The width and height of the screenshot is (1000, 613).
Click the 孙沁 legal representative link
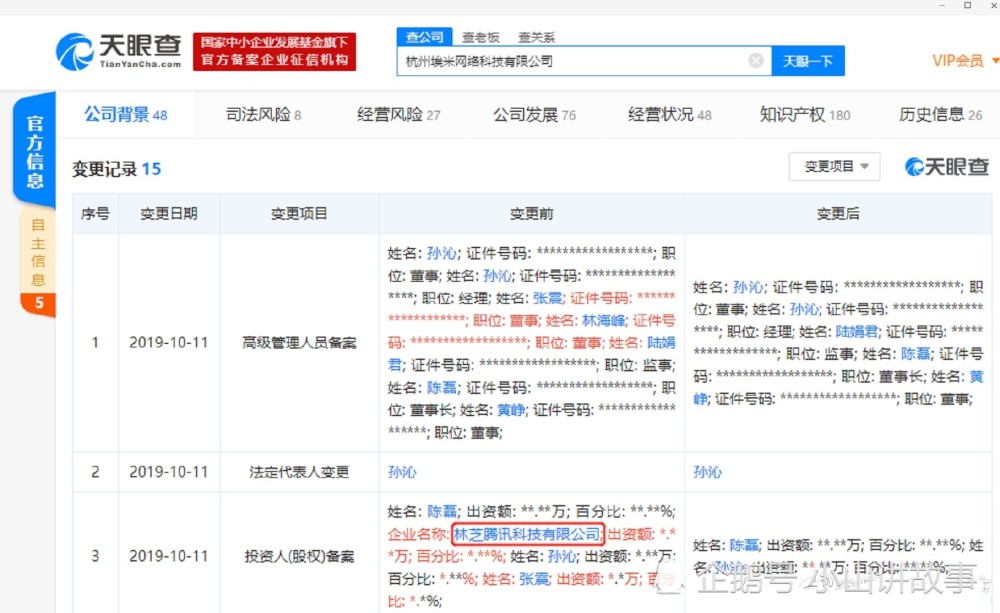[x=402, y=472]
